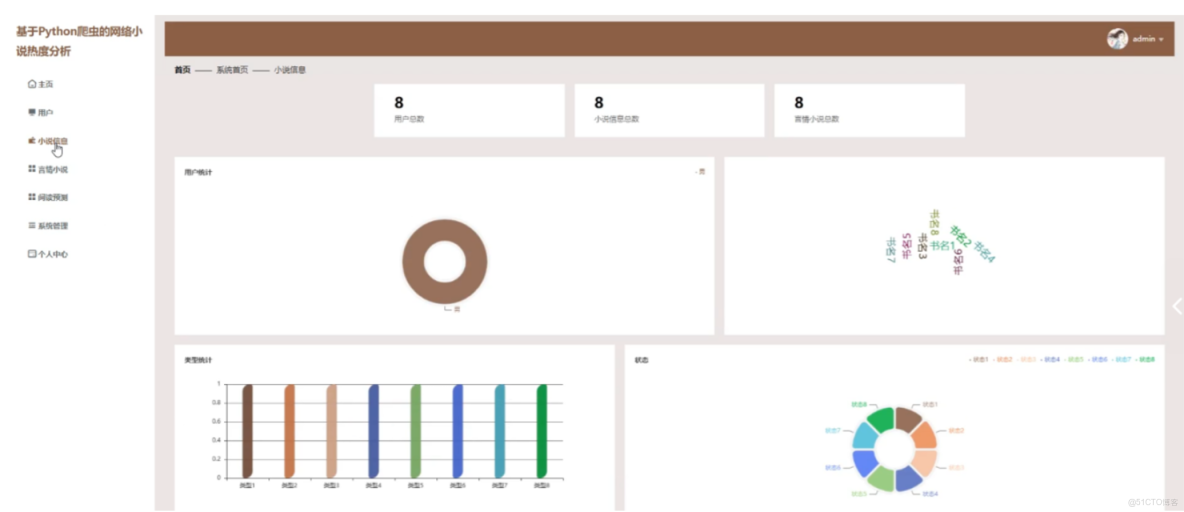Open the 用户 sidebar menu item

click(41, 113)
